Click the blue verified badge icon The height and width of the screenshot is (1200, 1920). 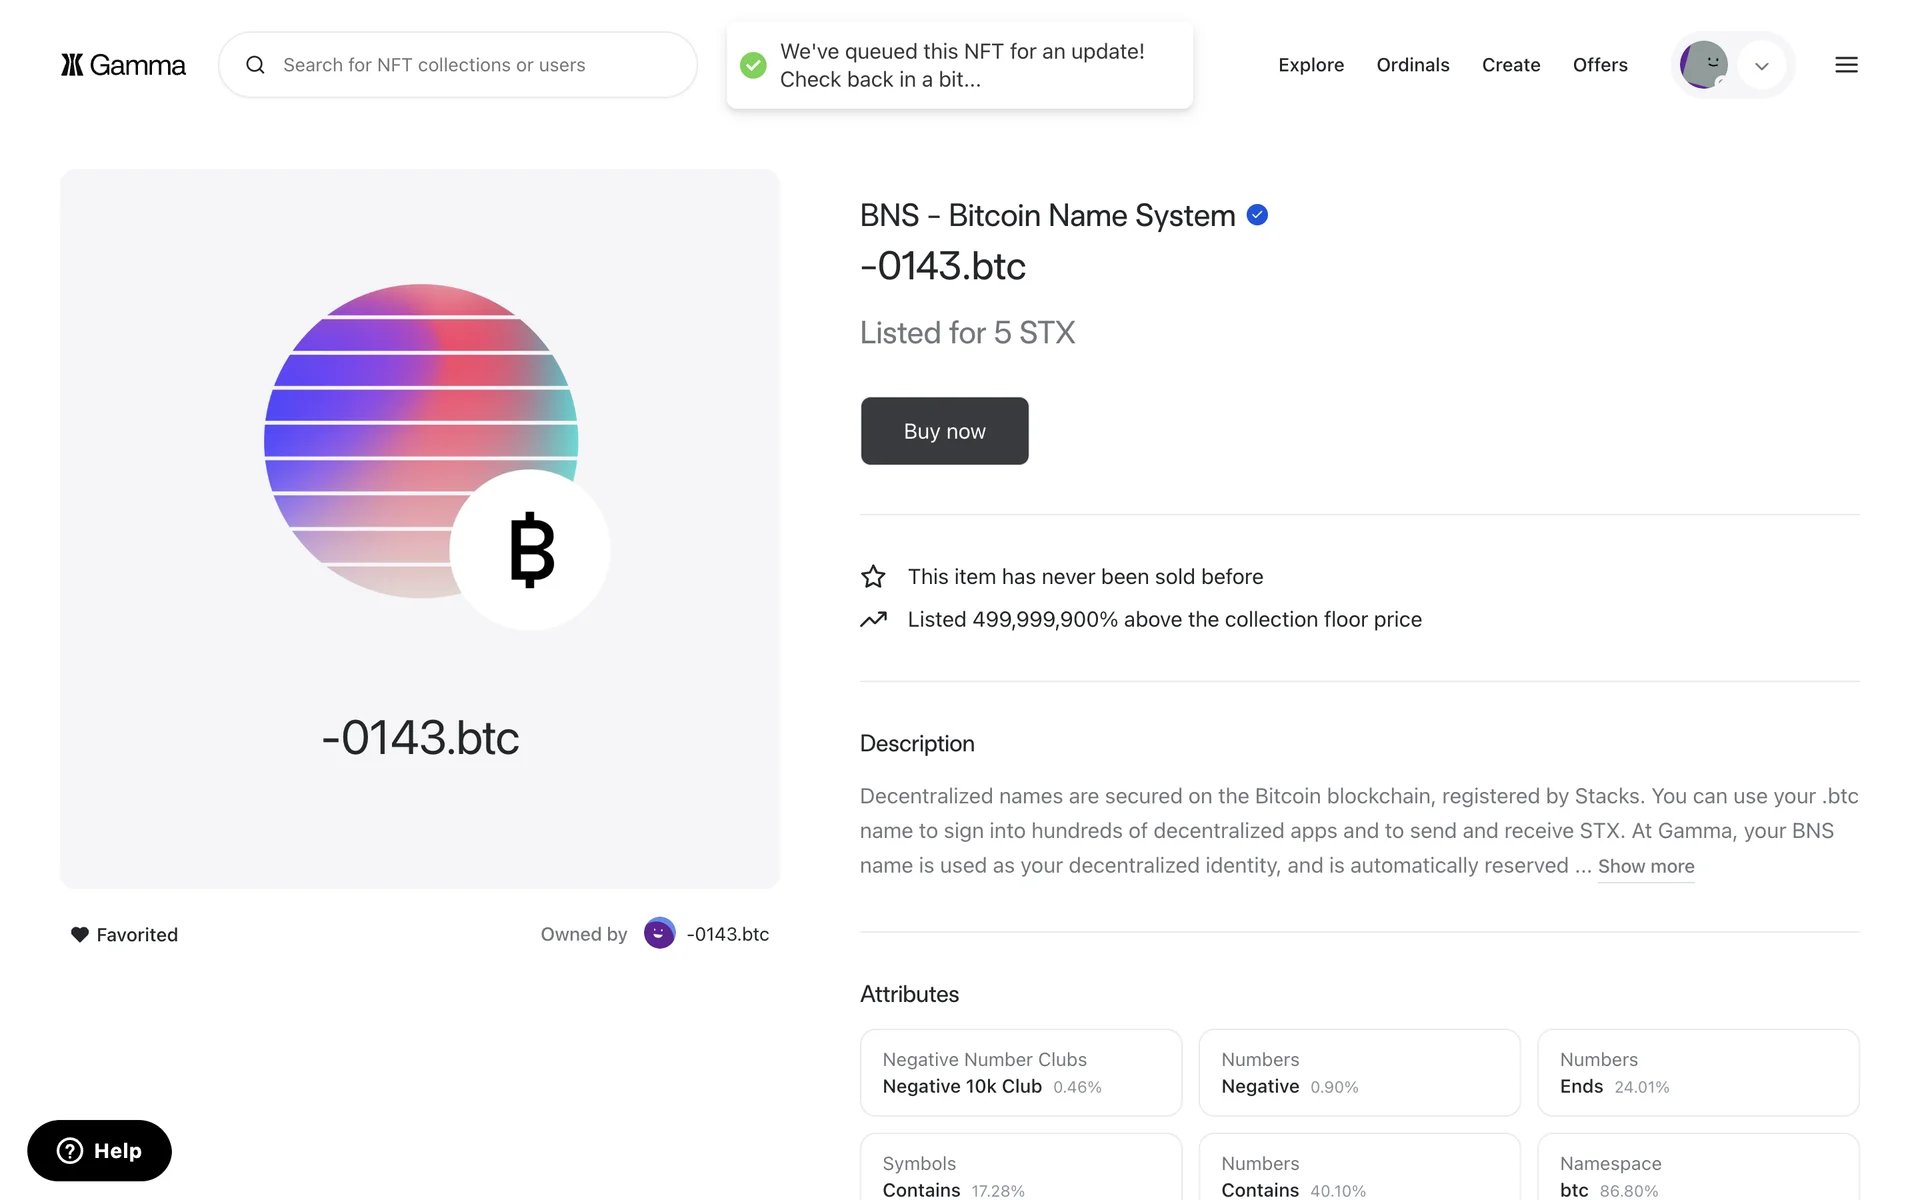pos(1257,215)
